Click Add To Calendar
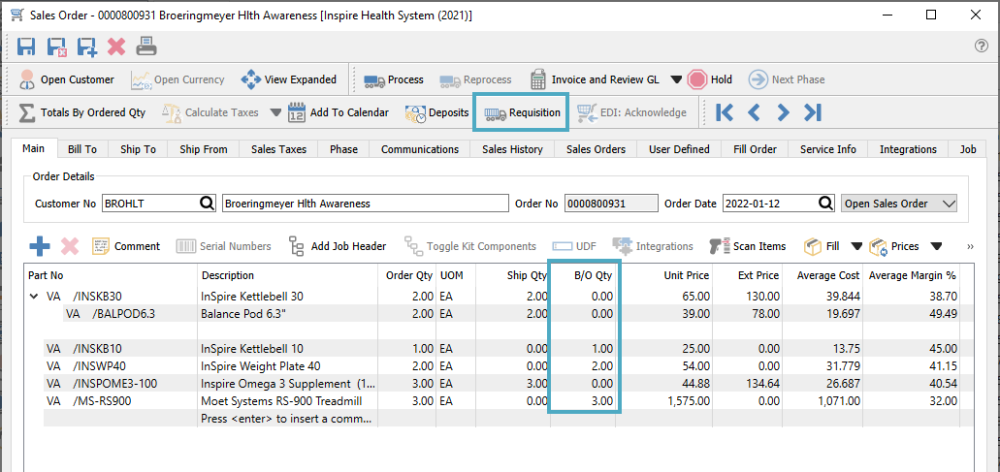The height and width of the screenshot is (472, 1000). 338,113
